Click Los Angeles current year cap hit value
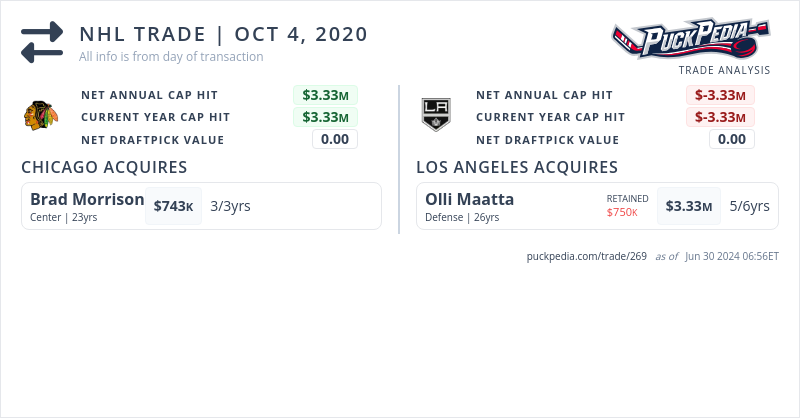The height and width of the screenshot is (418, 800). tap(720, 117)
